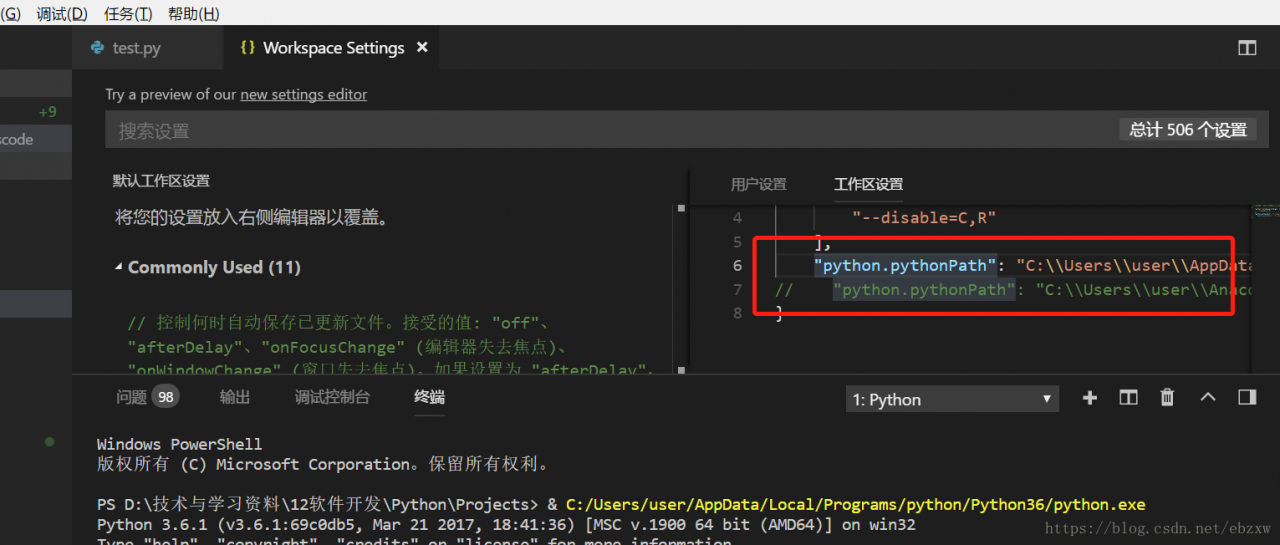
Task: Move panel to the side using rightmost panel icon
Action: pos(1246,398)
